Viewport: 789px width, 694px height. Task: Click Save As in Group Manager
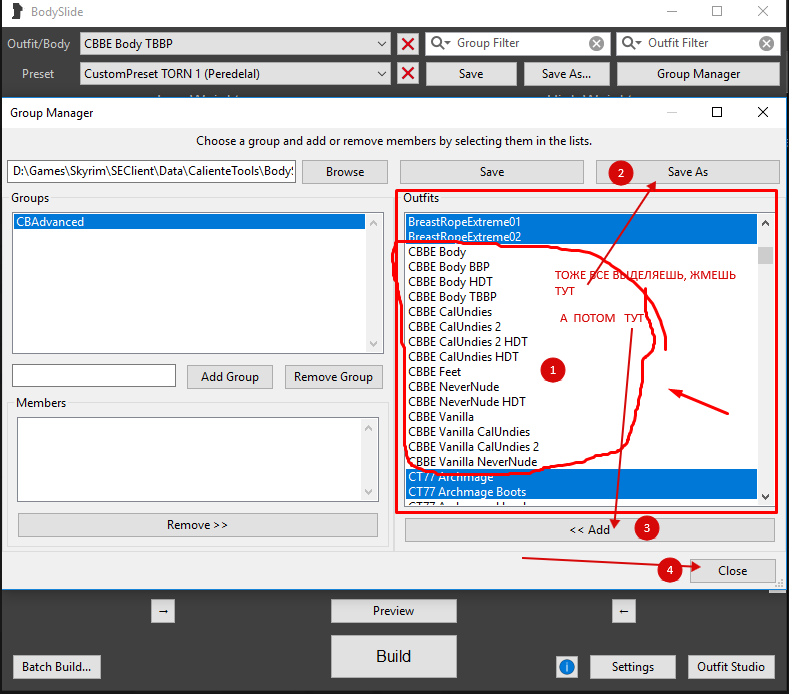(687, 172)
